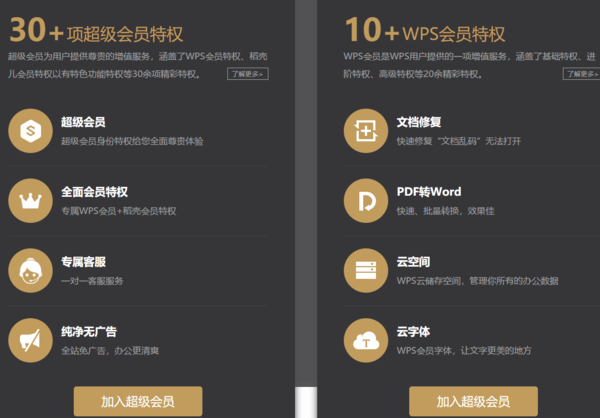Click the PDF转Word converter icon
This screenshot has height=418, width=600.
pos(365,200)
